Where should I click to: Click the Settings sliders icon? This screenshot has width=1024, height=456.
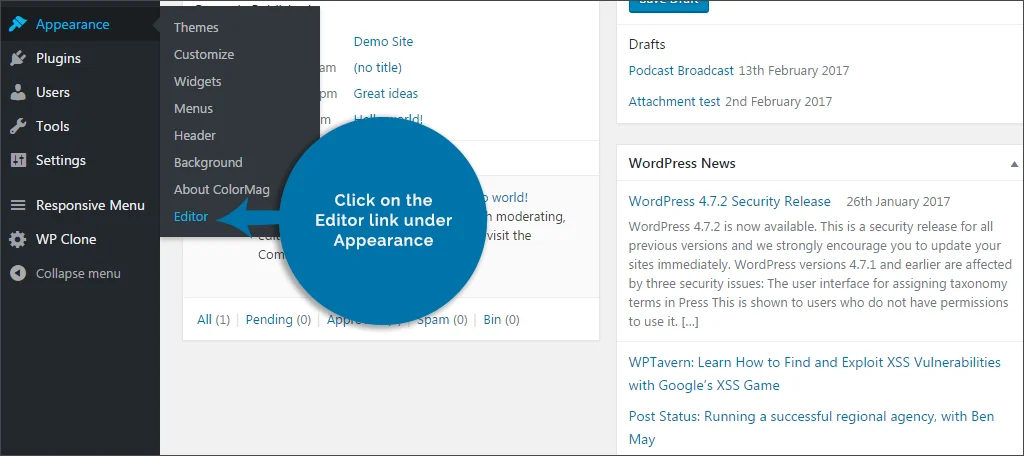tap(18, 160)
